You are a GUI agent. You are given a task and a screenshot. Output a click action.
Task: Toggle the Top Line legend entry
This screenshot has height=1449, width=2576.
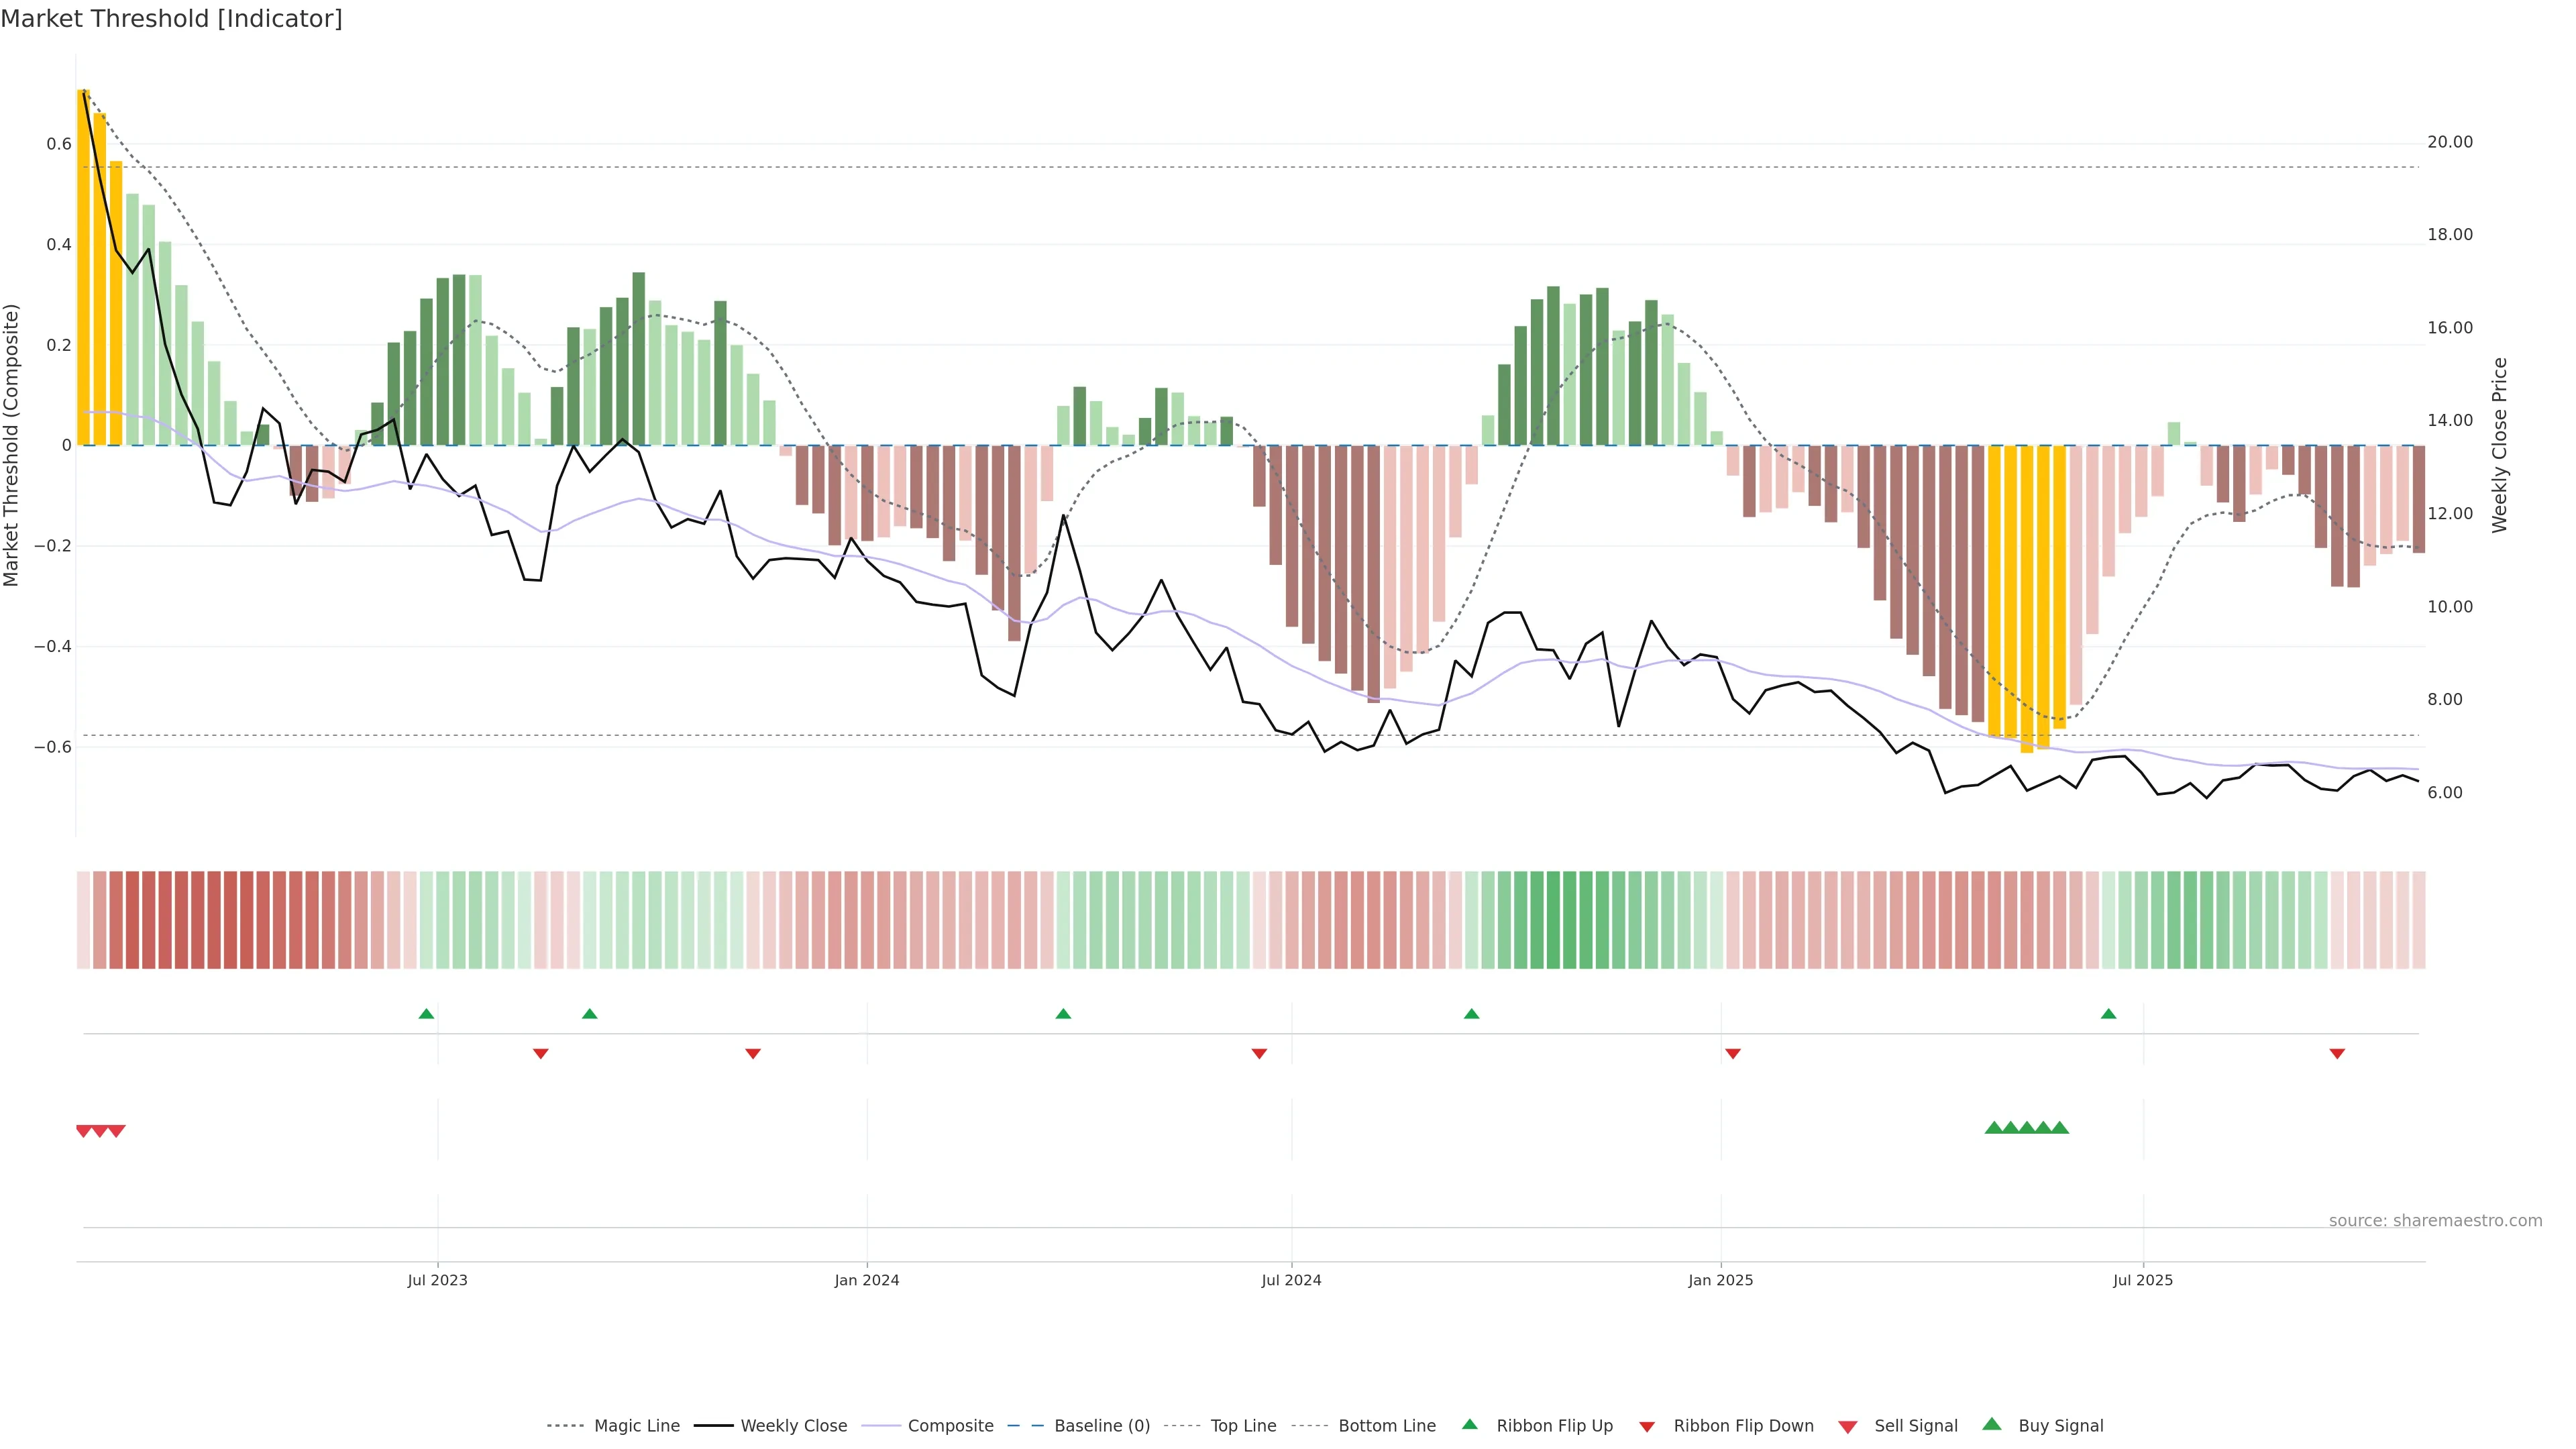(1243, 1426)
